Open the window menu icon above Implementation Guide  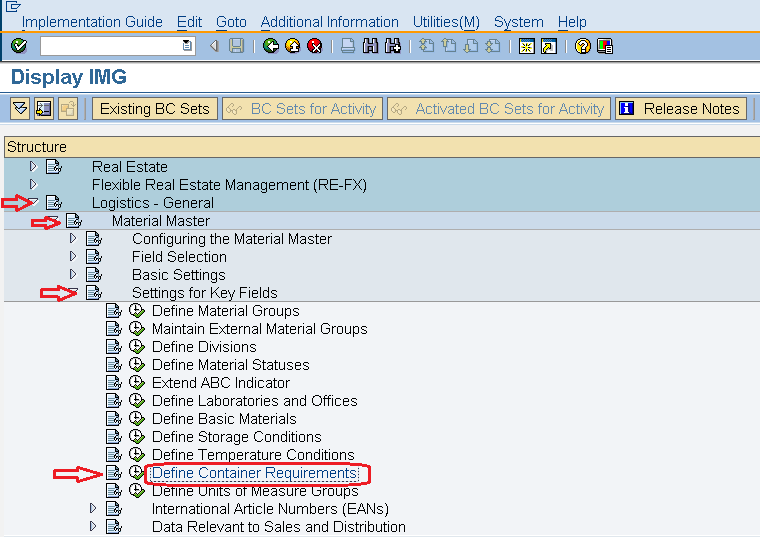(x=13, y=6)
